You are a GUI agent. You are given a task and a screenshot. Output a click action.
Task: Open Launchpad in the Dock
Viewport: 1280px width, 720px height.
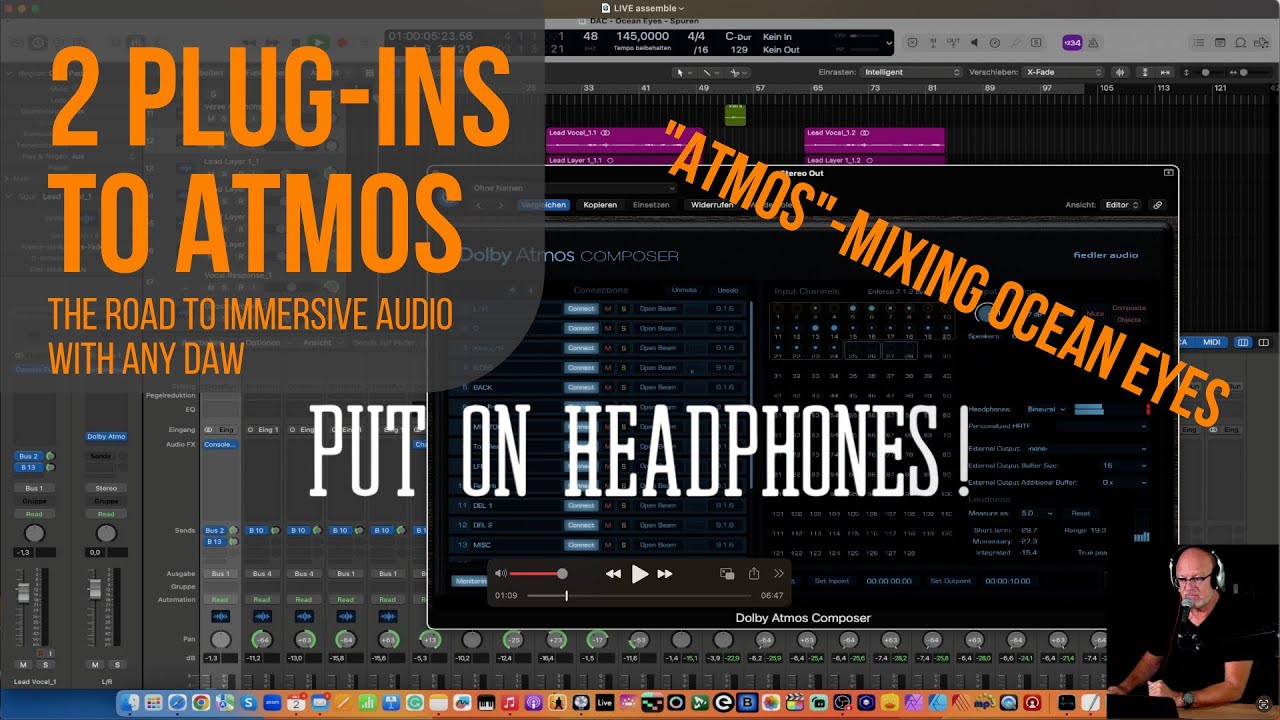click(x=154, y=704)
